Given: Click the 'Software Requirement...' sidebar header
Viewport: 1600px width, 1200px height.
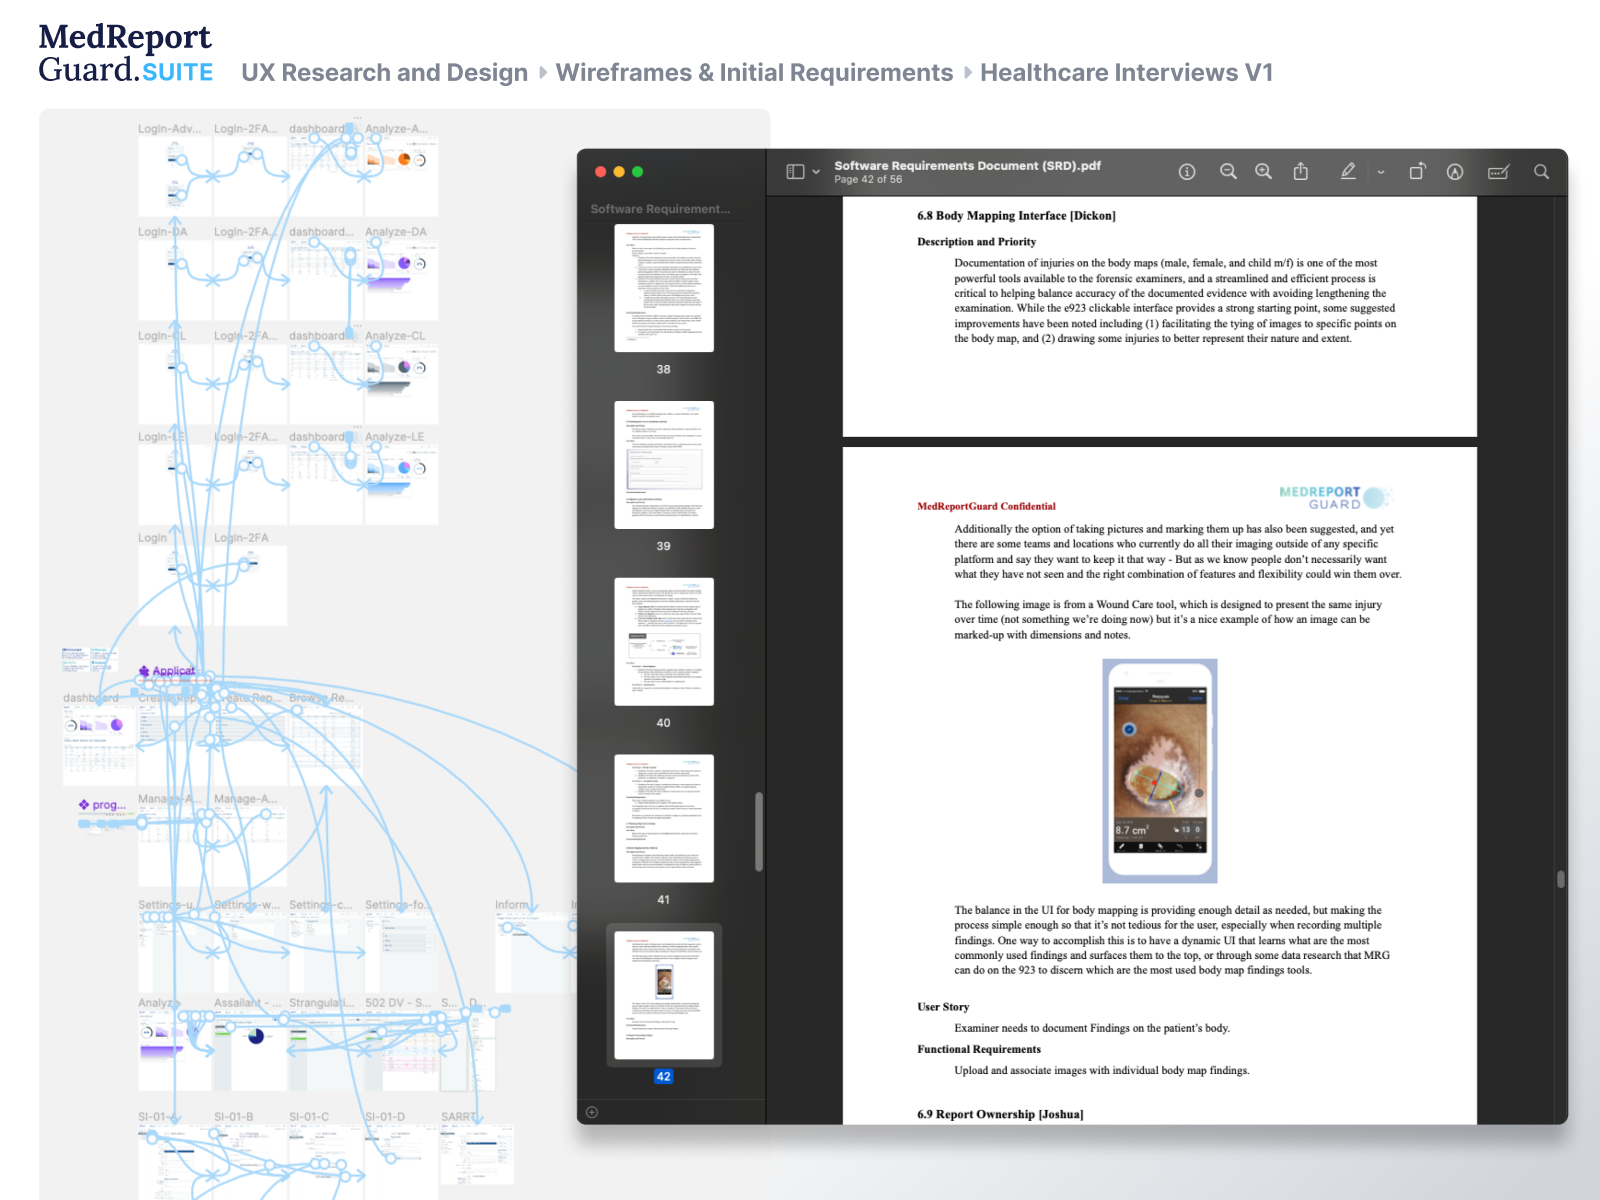Looking at the screenshot, I should [x=660, y=209].
